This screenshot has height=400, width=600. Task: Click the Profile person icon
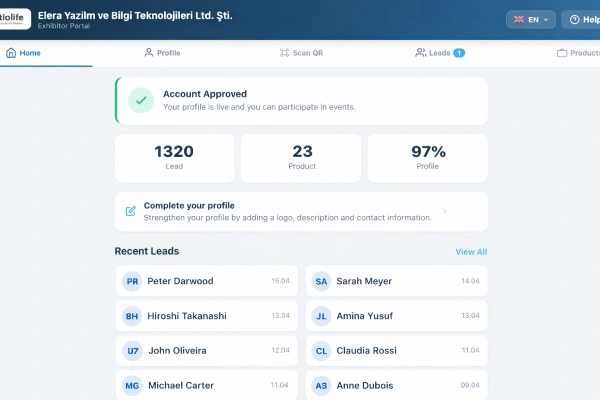click(x=149, y=53)
